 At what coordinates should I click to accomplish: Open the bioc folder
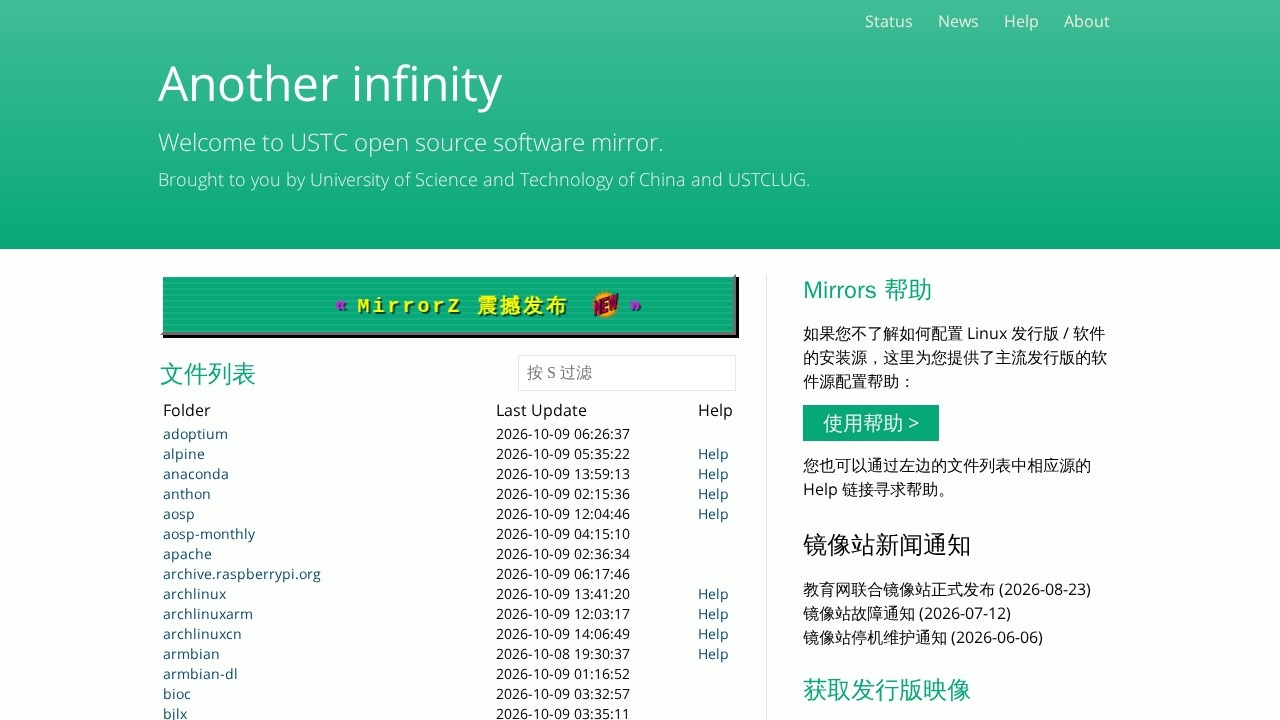coord(177,694)
